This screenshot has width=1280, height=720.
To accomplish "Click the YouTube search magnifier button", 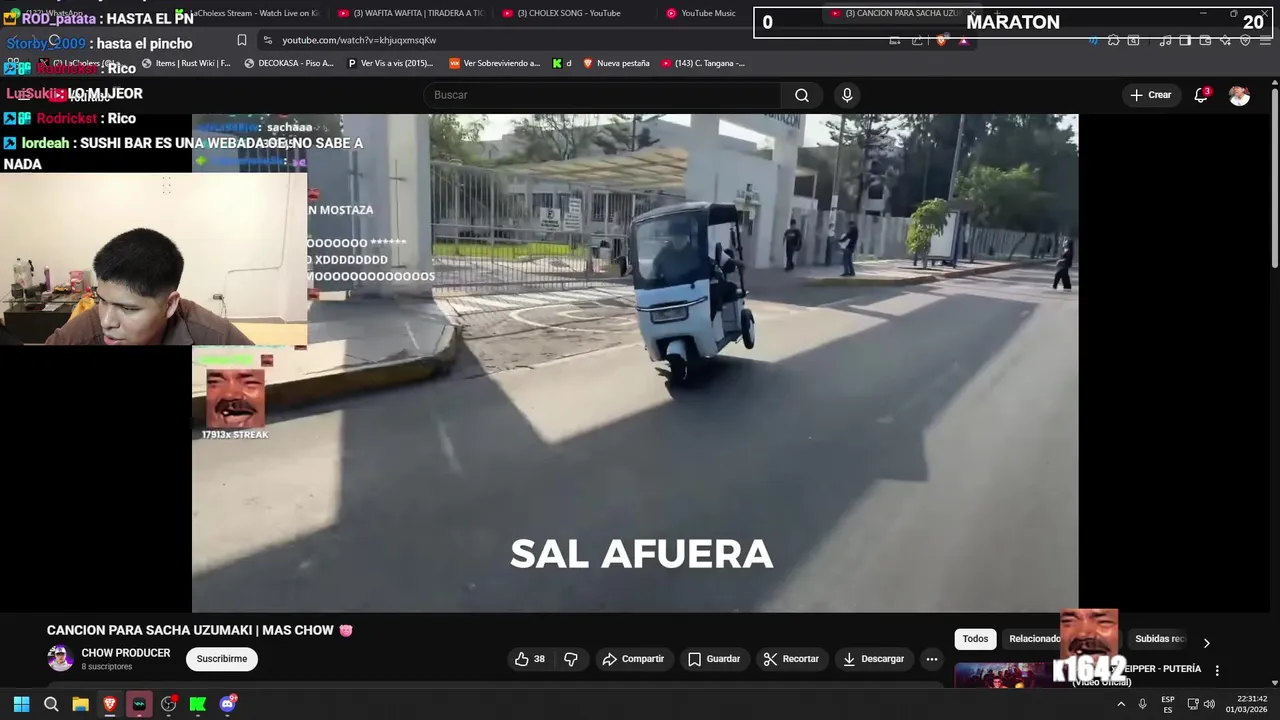I will coord(802,95).
